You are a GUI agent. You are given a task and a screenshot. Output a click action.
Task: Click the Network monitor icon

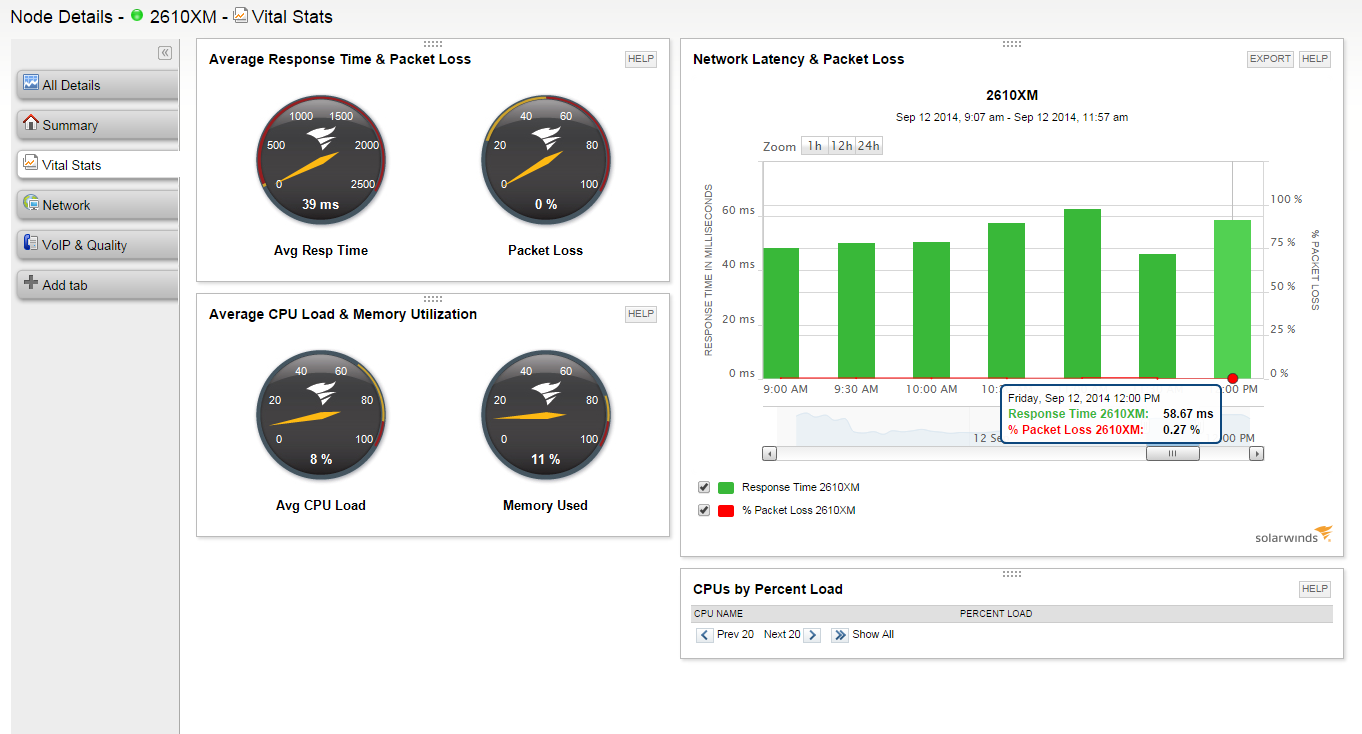coord(31,203)
